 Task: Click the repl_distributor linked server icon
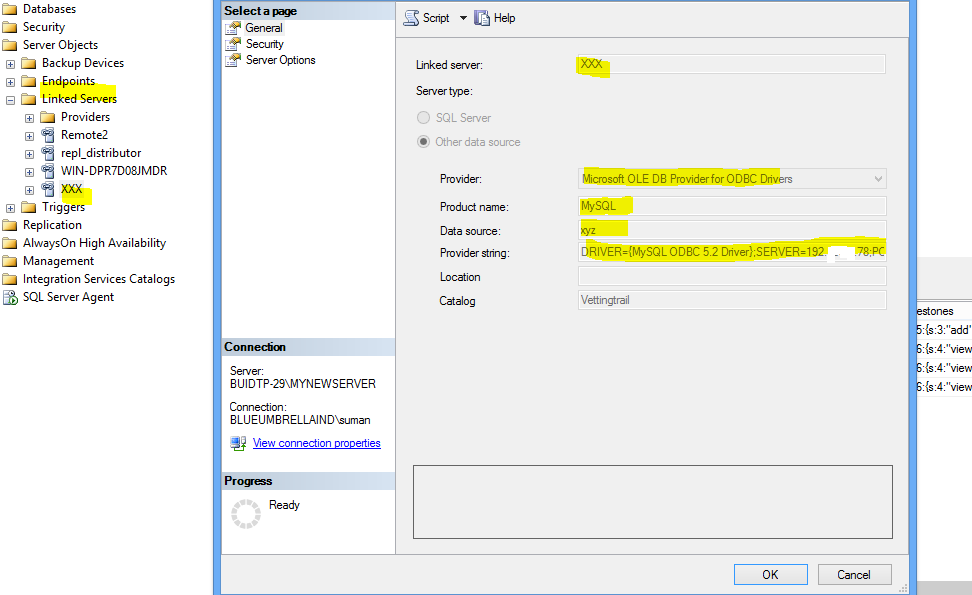48,153
